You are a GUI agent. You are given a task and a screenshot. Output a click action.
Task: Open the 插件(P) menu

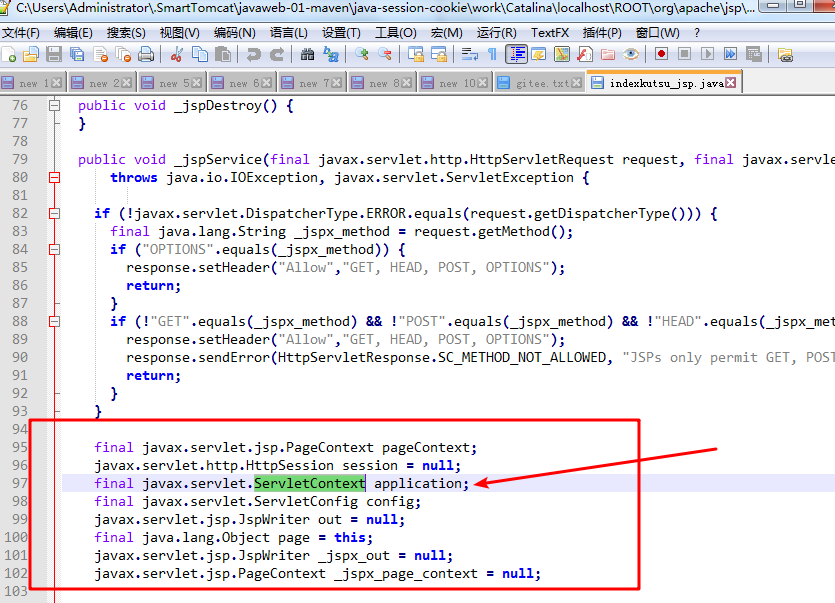[x=602, y=33]
